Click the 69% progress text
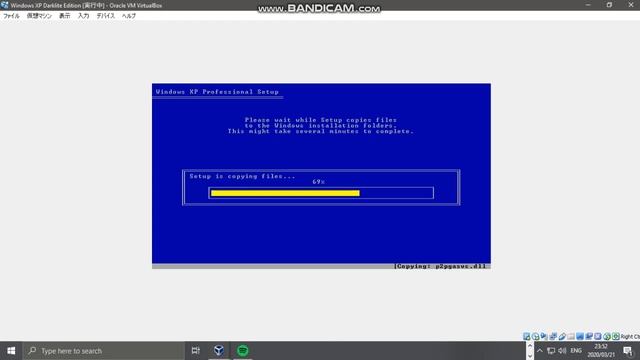This screenshot has height=360, width=640. pos(318,182)
